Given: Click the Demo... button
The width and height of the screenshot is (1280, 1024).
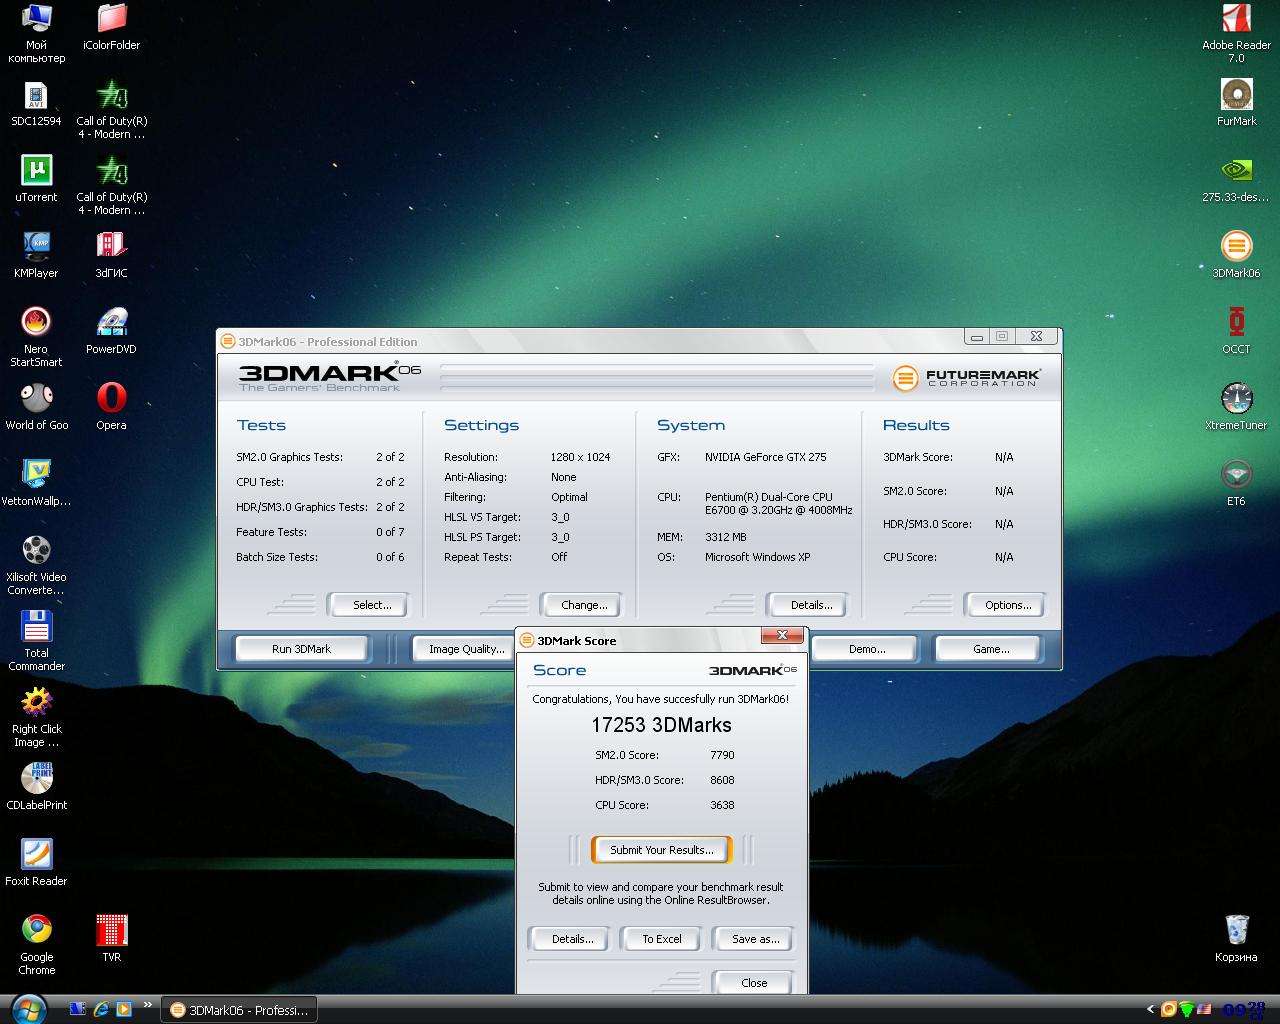Looking at the screenshot, I should tap(867, 649).
